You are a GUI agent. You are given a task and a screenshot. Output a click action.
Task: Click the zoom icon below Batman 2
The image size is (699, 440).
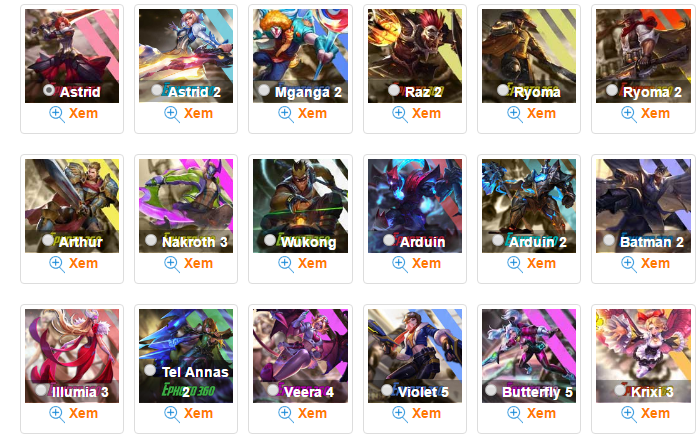pos(629,264)
